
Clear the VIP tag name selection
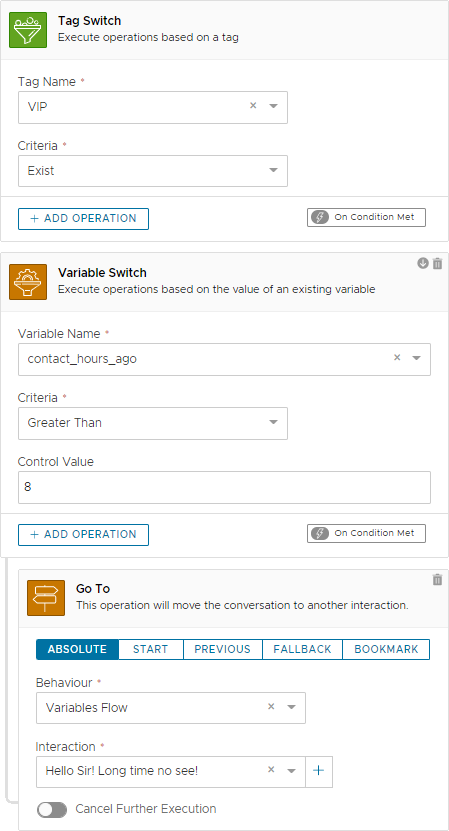tap(253, 105)
